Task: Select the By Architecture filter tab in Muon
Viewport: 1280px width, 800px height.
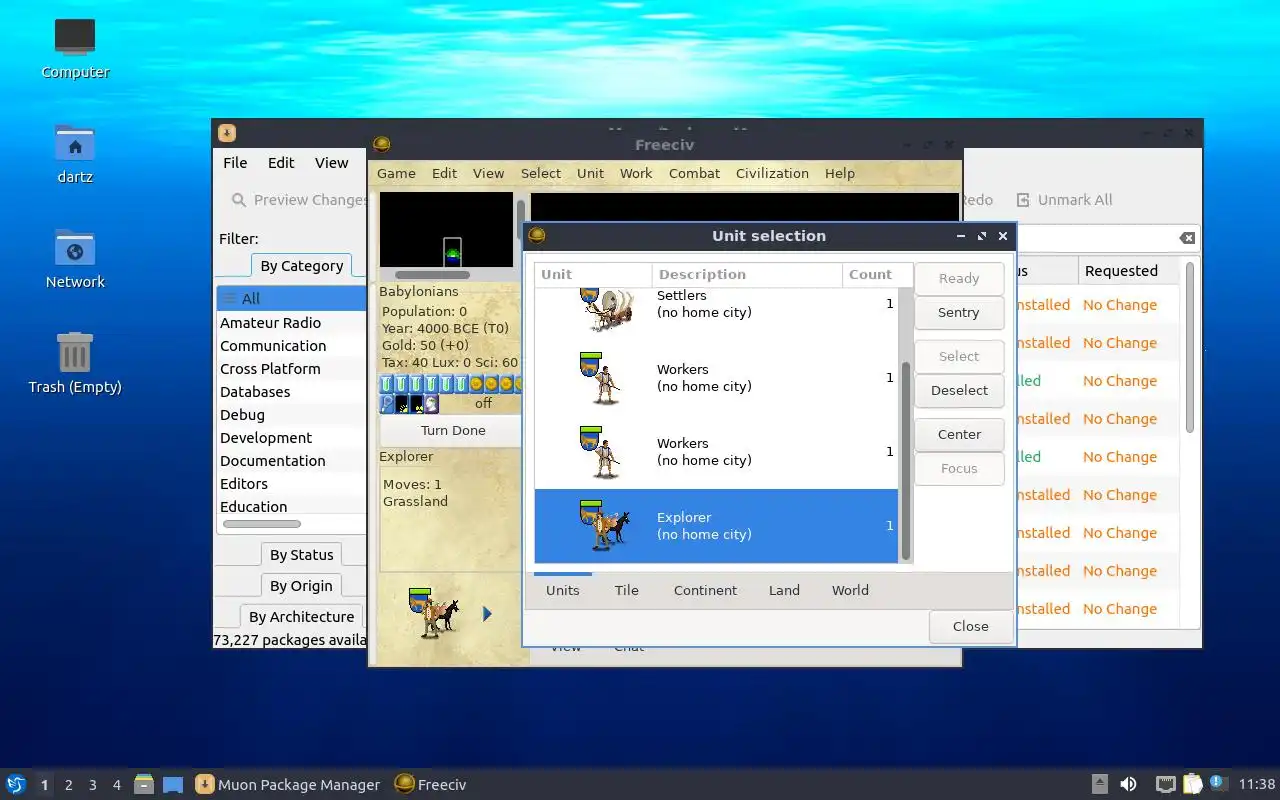Action: [301, 617]
